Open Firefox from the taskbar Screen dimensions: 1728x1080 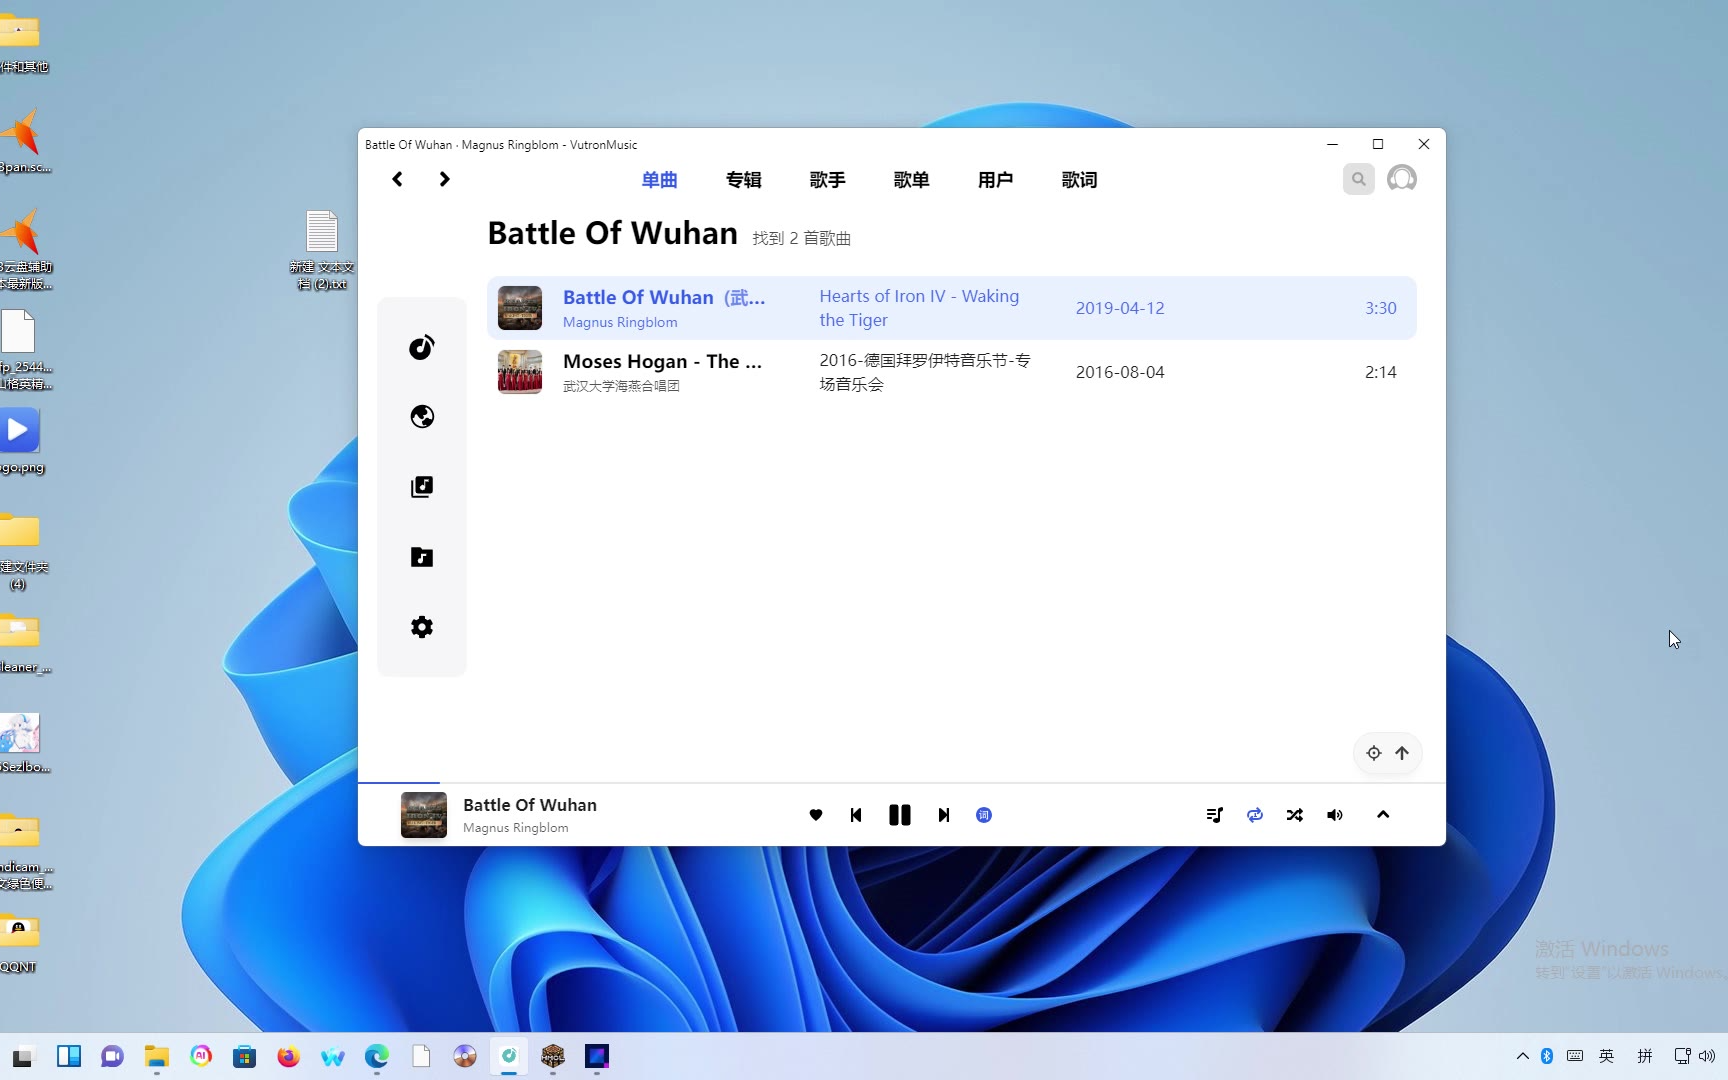coord(289,1056)
